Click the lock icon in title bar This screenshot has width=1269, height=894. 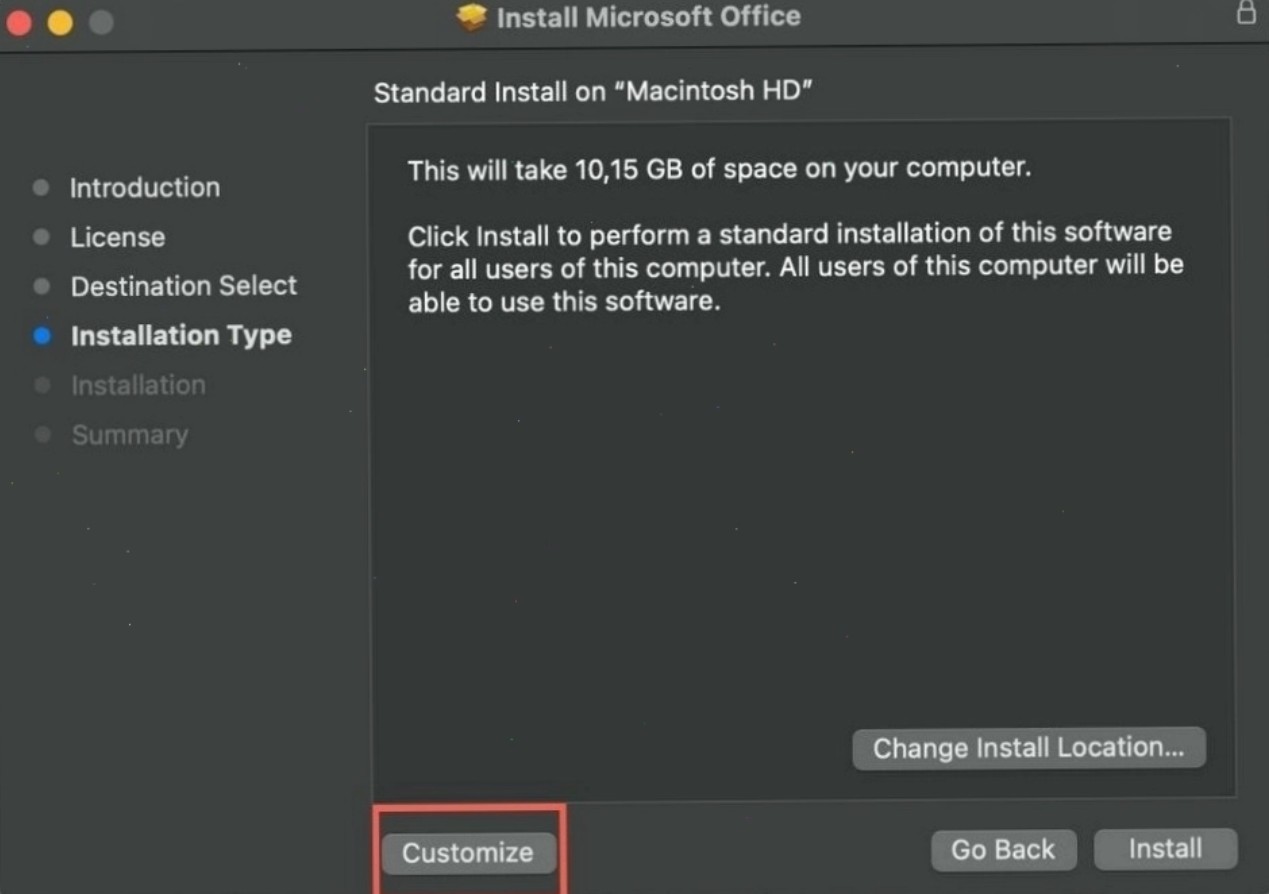click(x=1246, y=13)
